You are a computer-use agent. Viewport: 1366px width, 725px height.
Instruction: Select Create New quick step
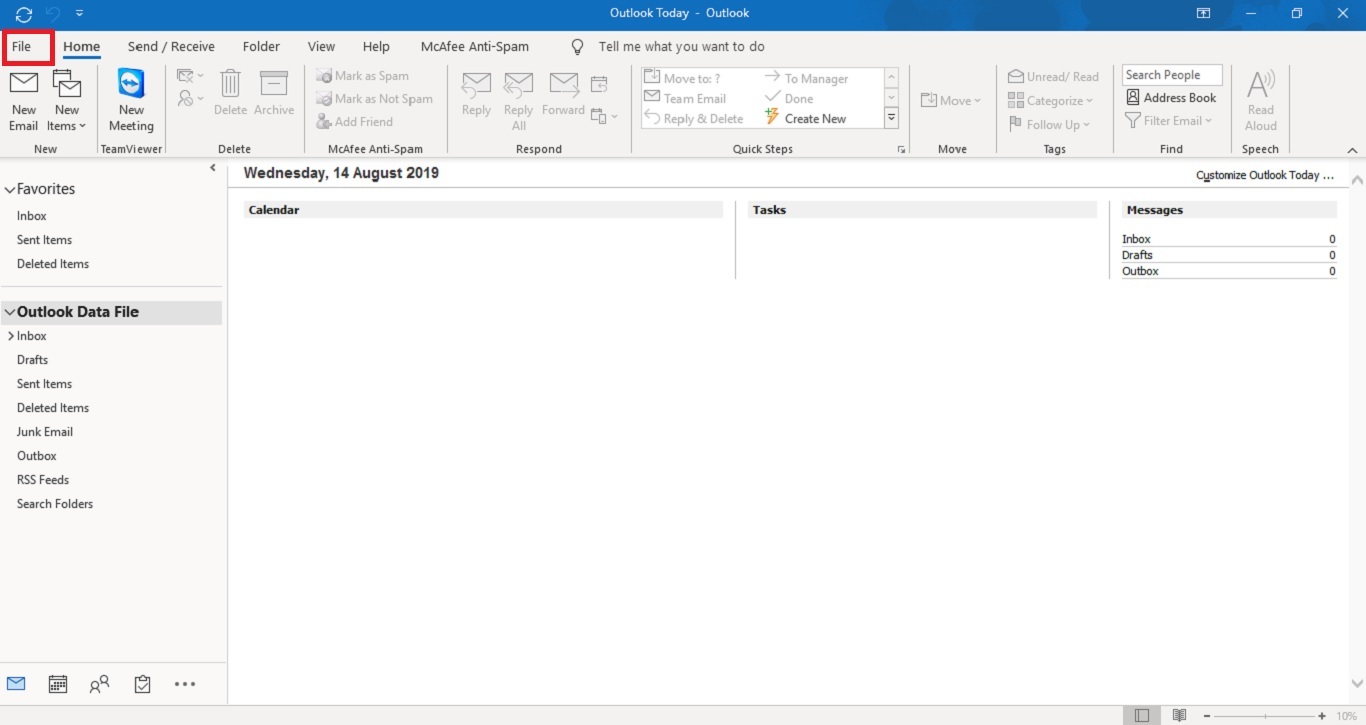[x=805, y=118]
